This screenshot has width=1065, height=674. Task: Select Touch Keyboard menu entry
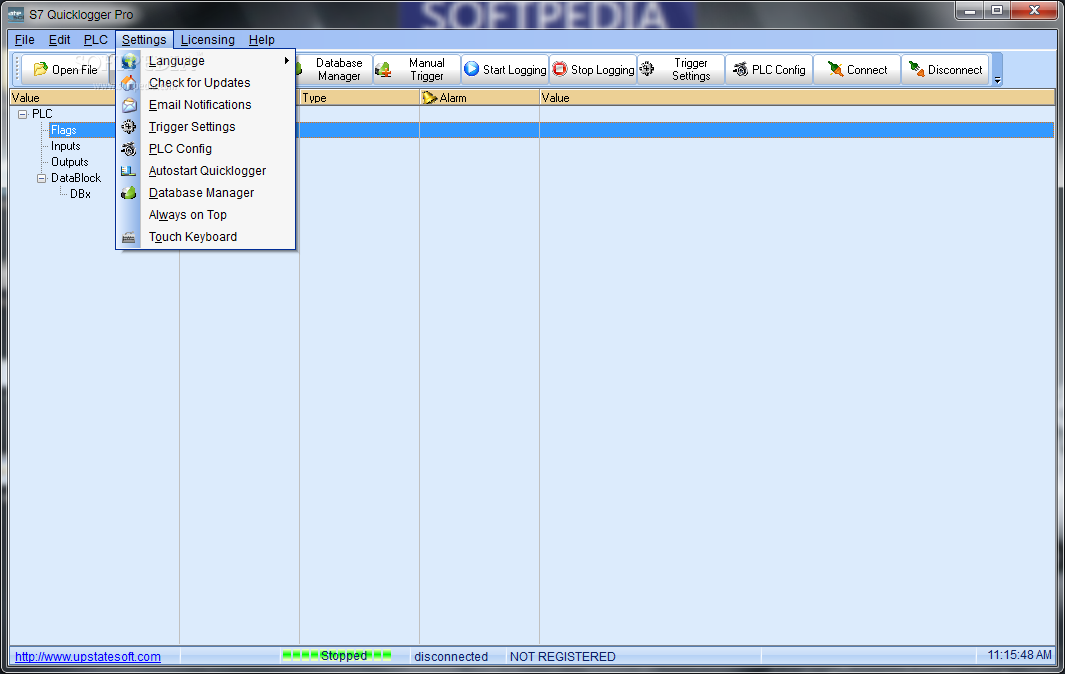(x=206, y=236)
